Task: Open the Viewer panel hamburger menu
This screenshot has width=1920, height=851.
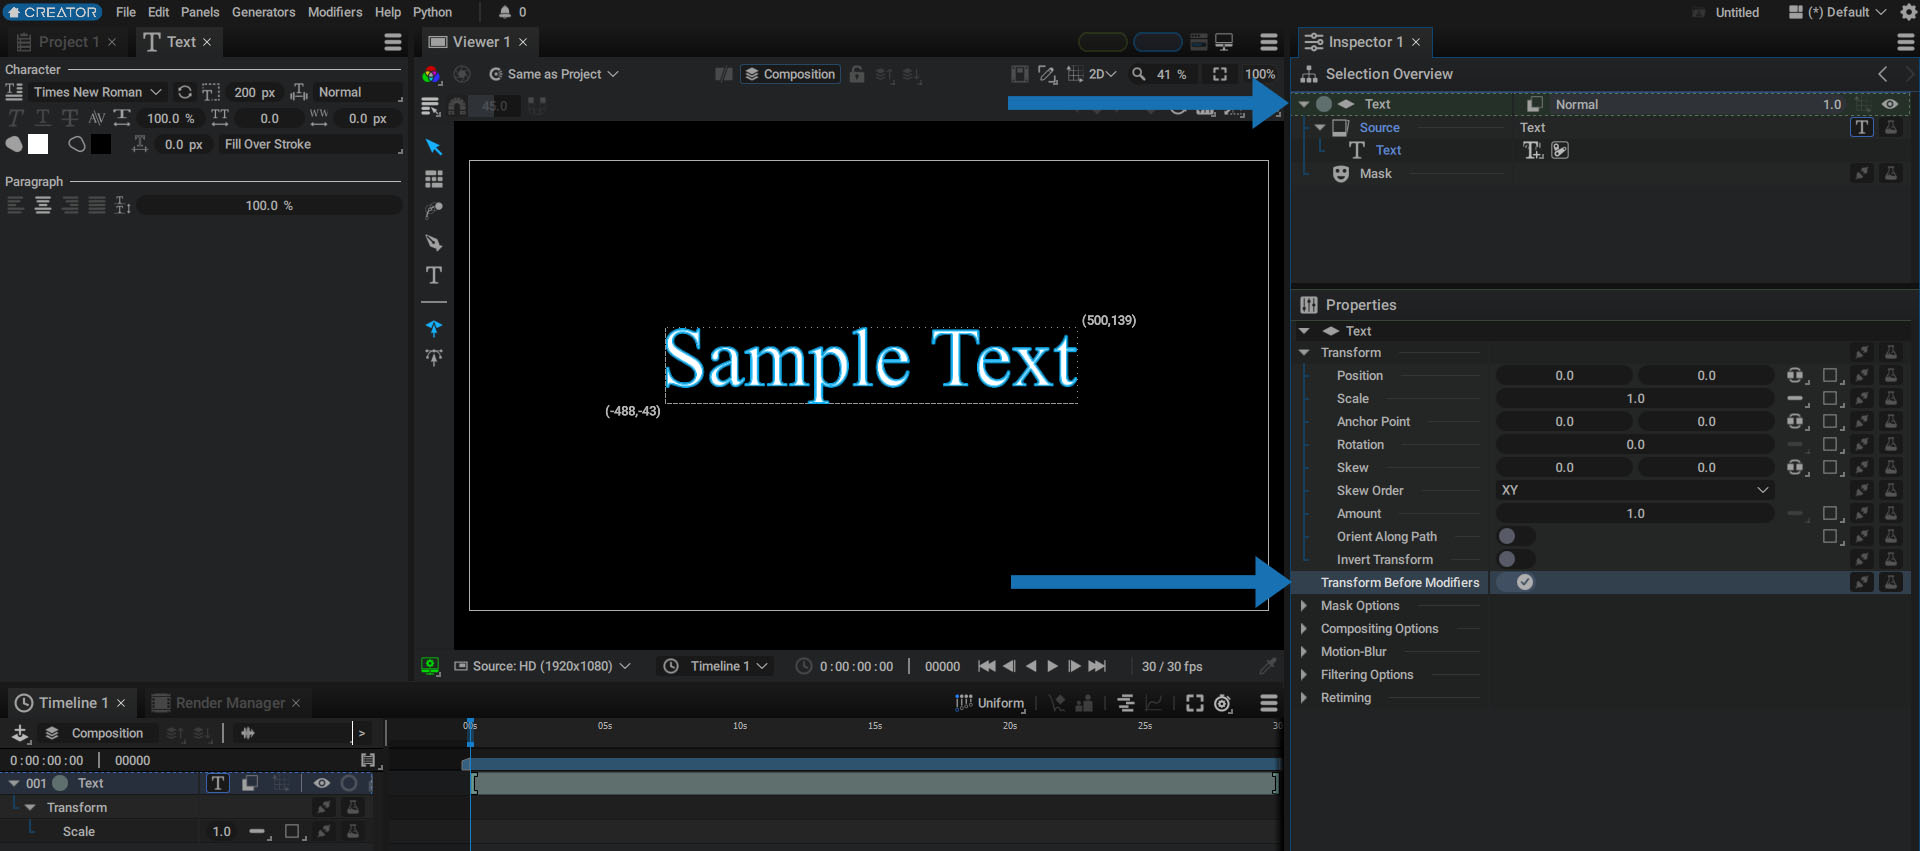Action: [1269, 42]
